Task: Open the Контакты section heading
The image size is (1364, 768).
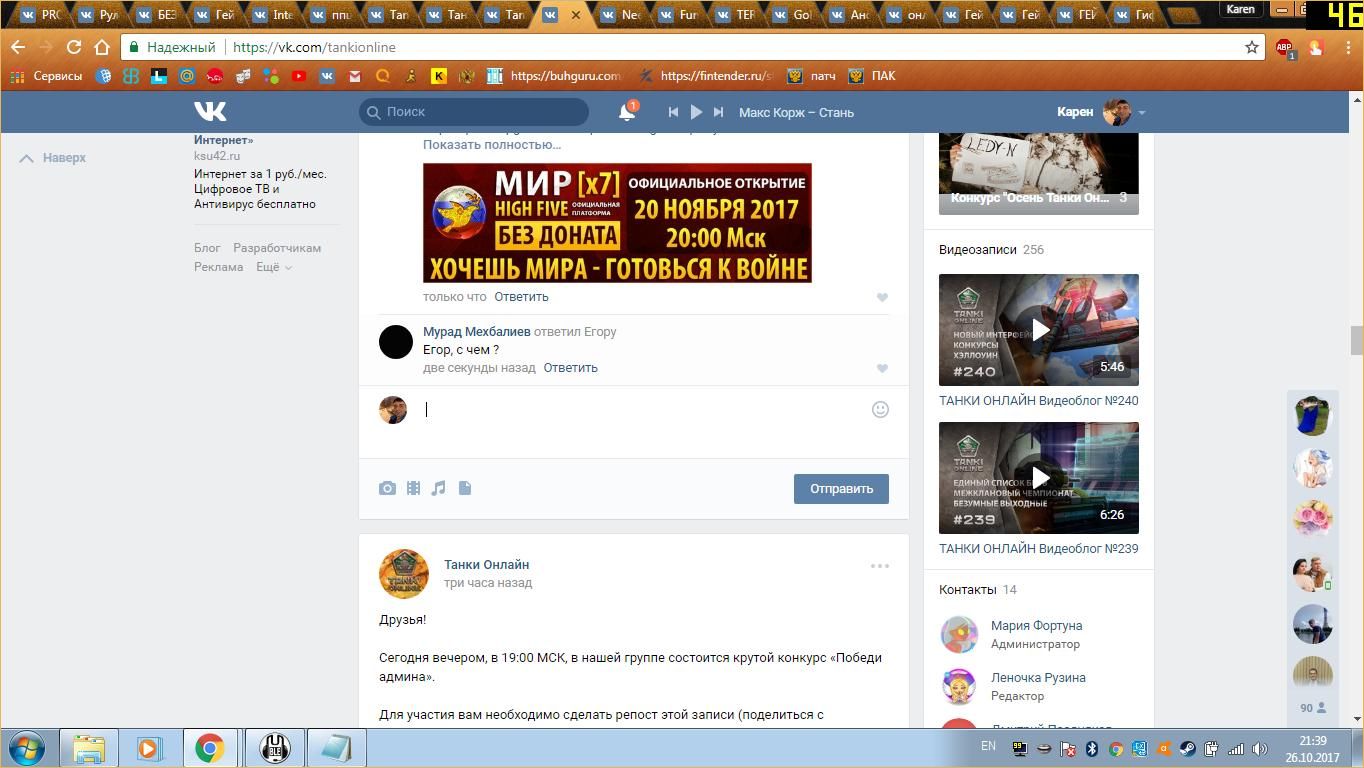Action: (x=967, y=590)
